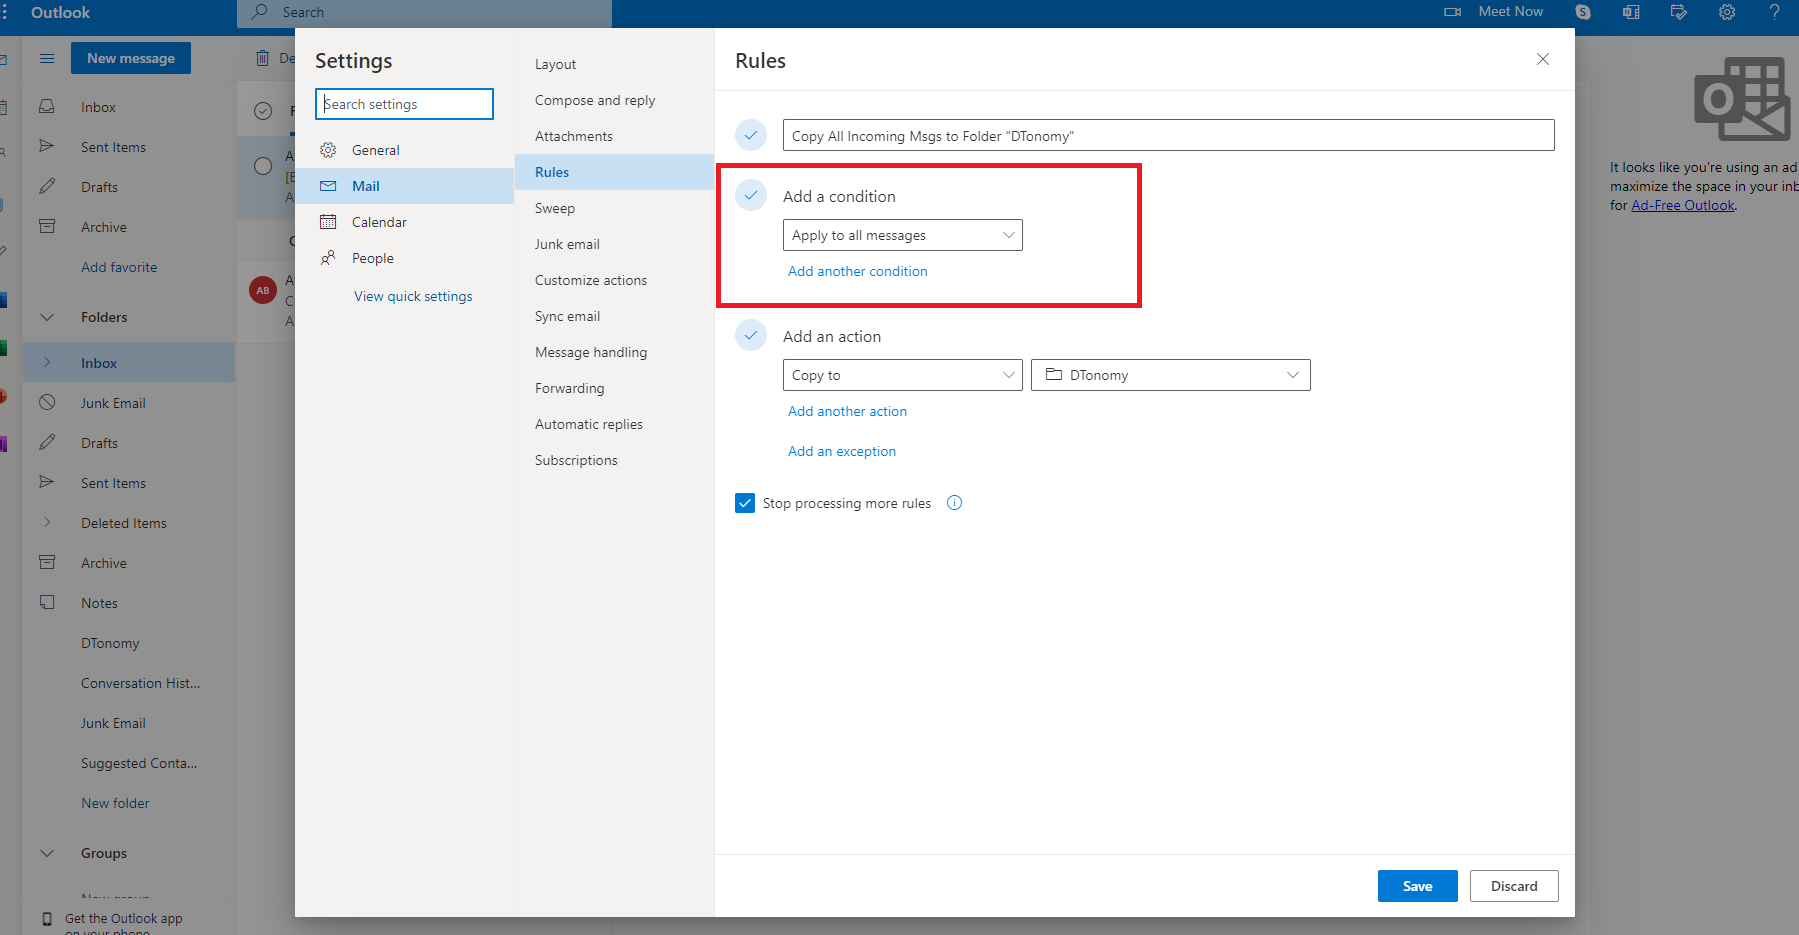Select the Mail settings category
Viewport: 1799px width, 935px height.
(404, 186)
